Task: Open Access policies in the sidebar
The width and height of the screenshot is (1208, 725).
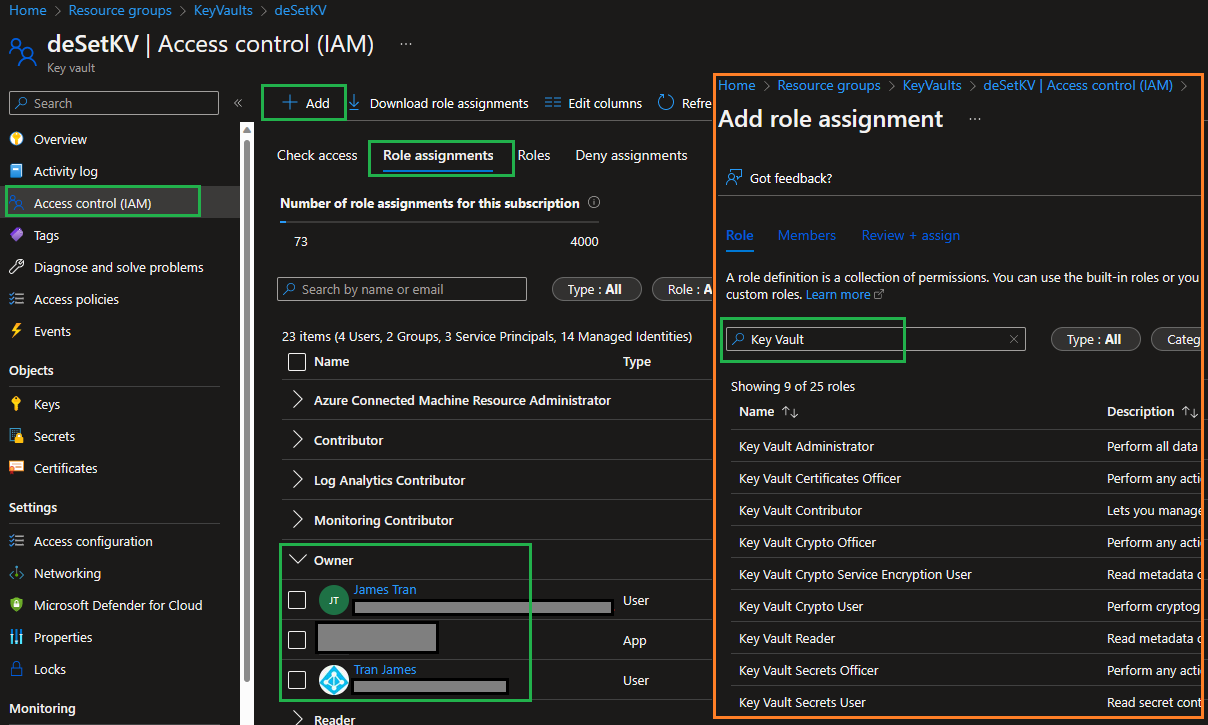Action: [76, 299]
